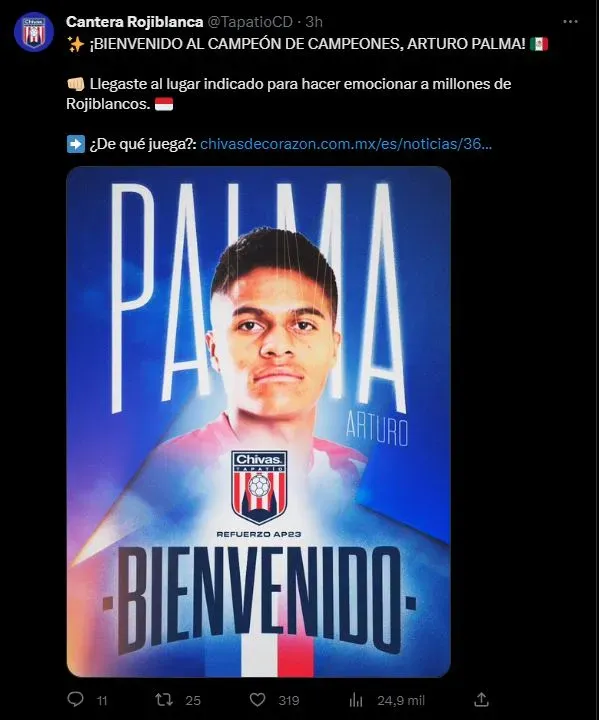Click the BIENVENIDO text on the poster
Image resolution: width=599 pixels, height=720 pixels.
[x=259, y=601]
